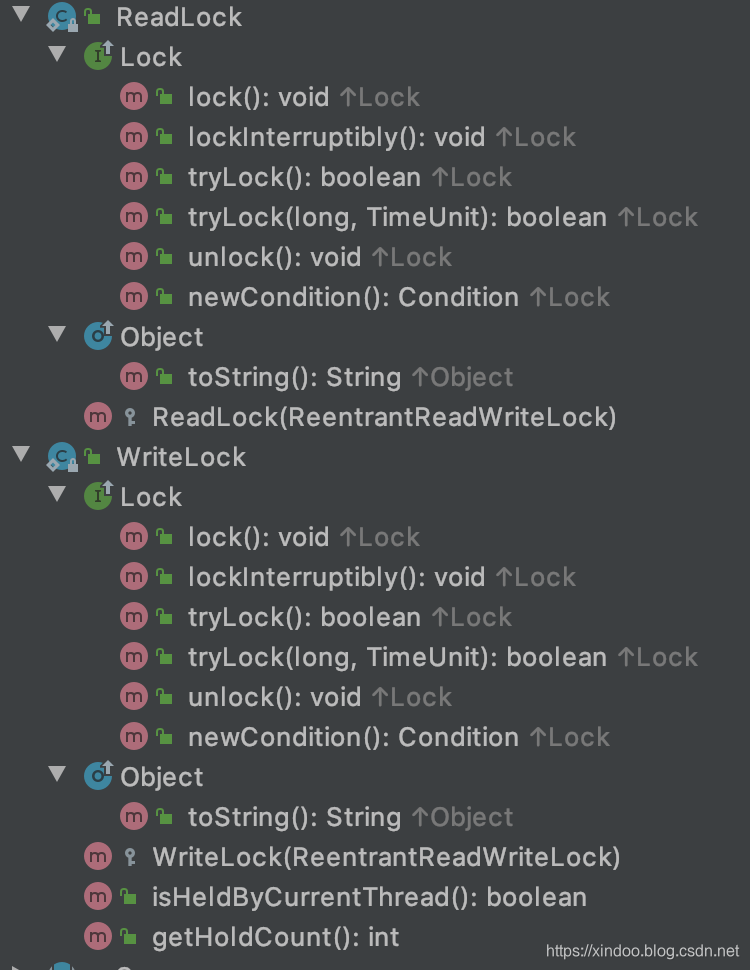Screen dimensions: 750x970
Task: Click the method icon beside ReadLock constructor
Action: point(98,417)
